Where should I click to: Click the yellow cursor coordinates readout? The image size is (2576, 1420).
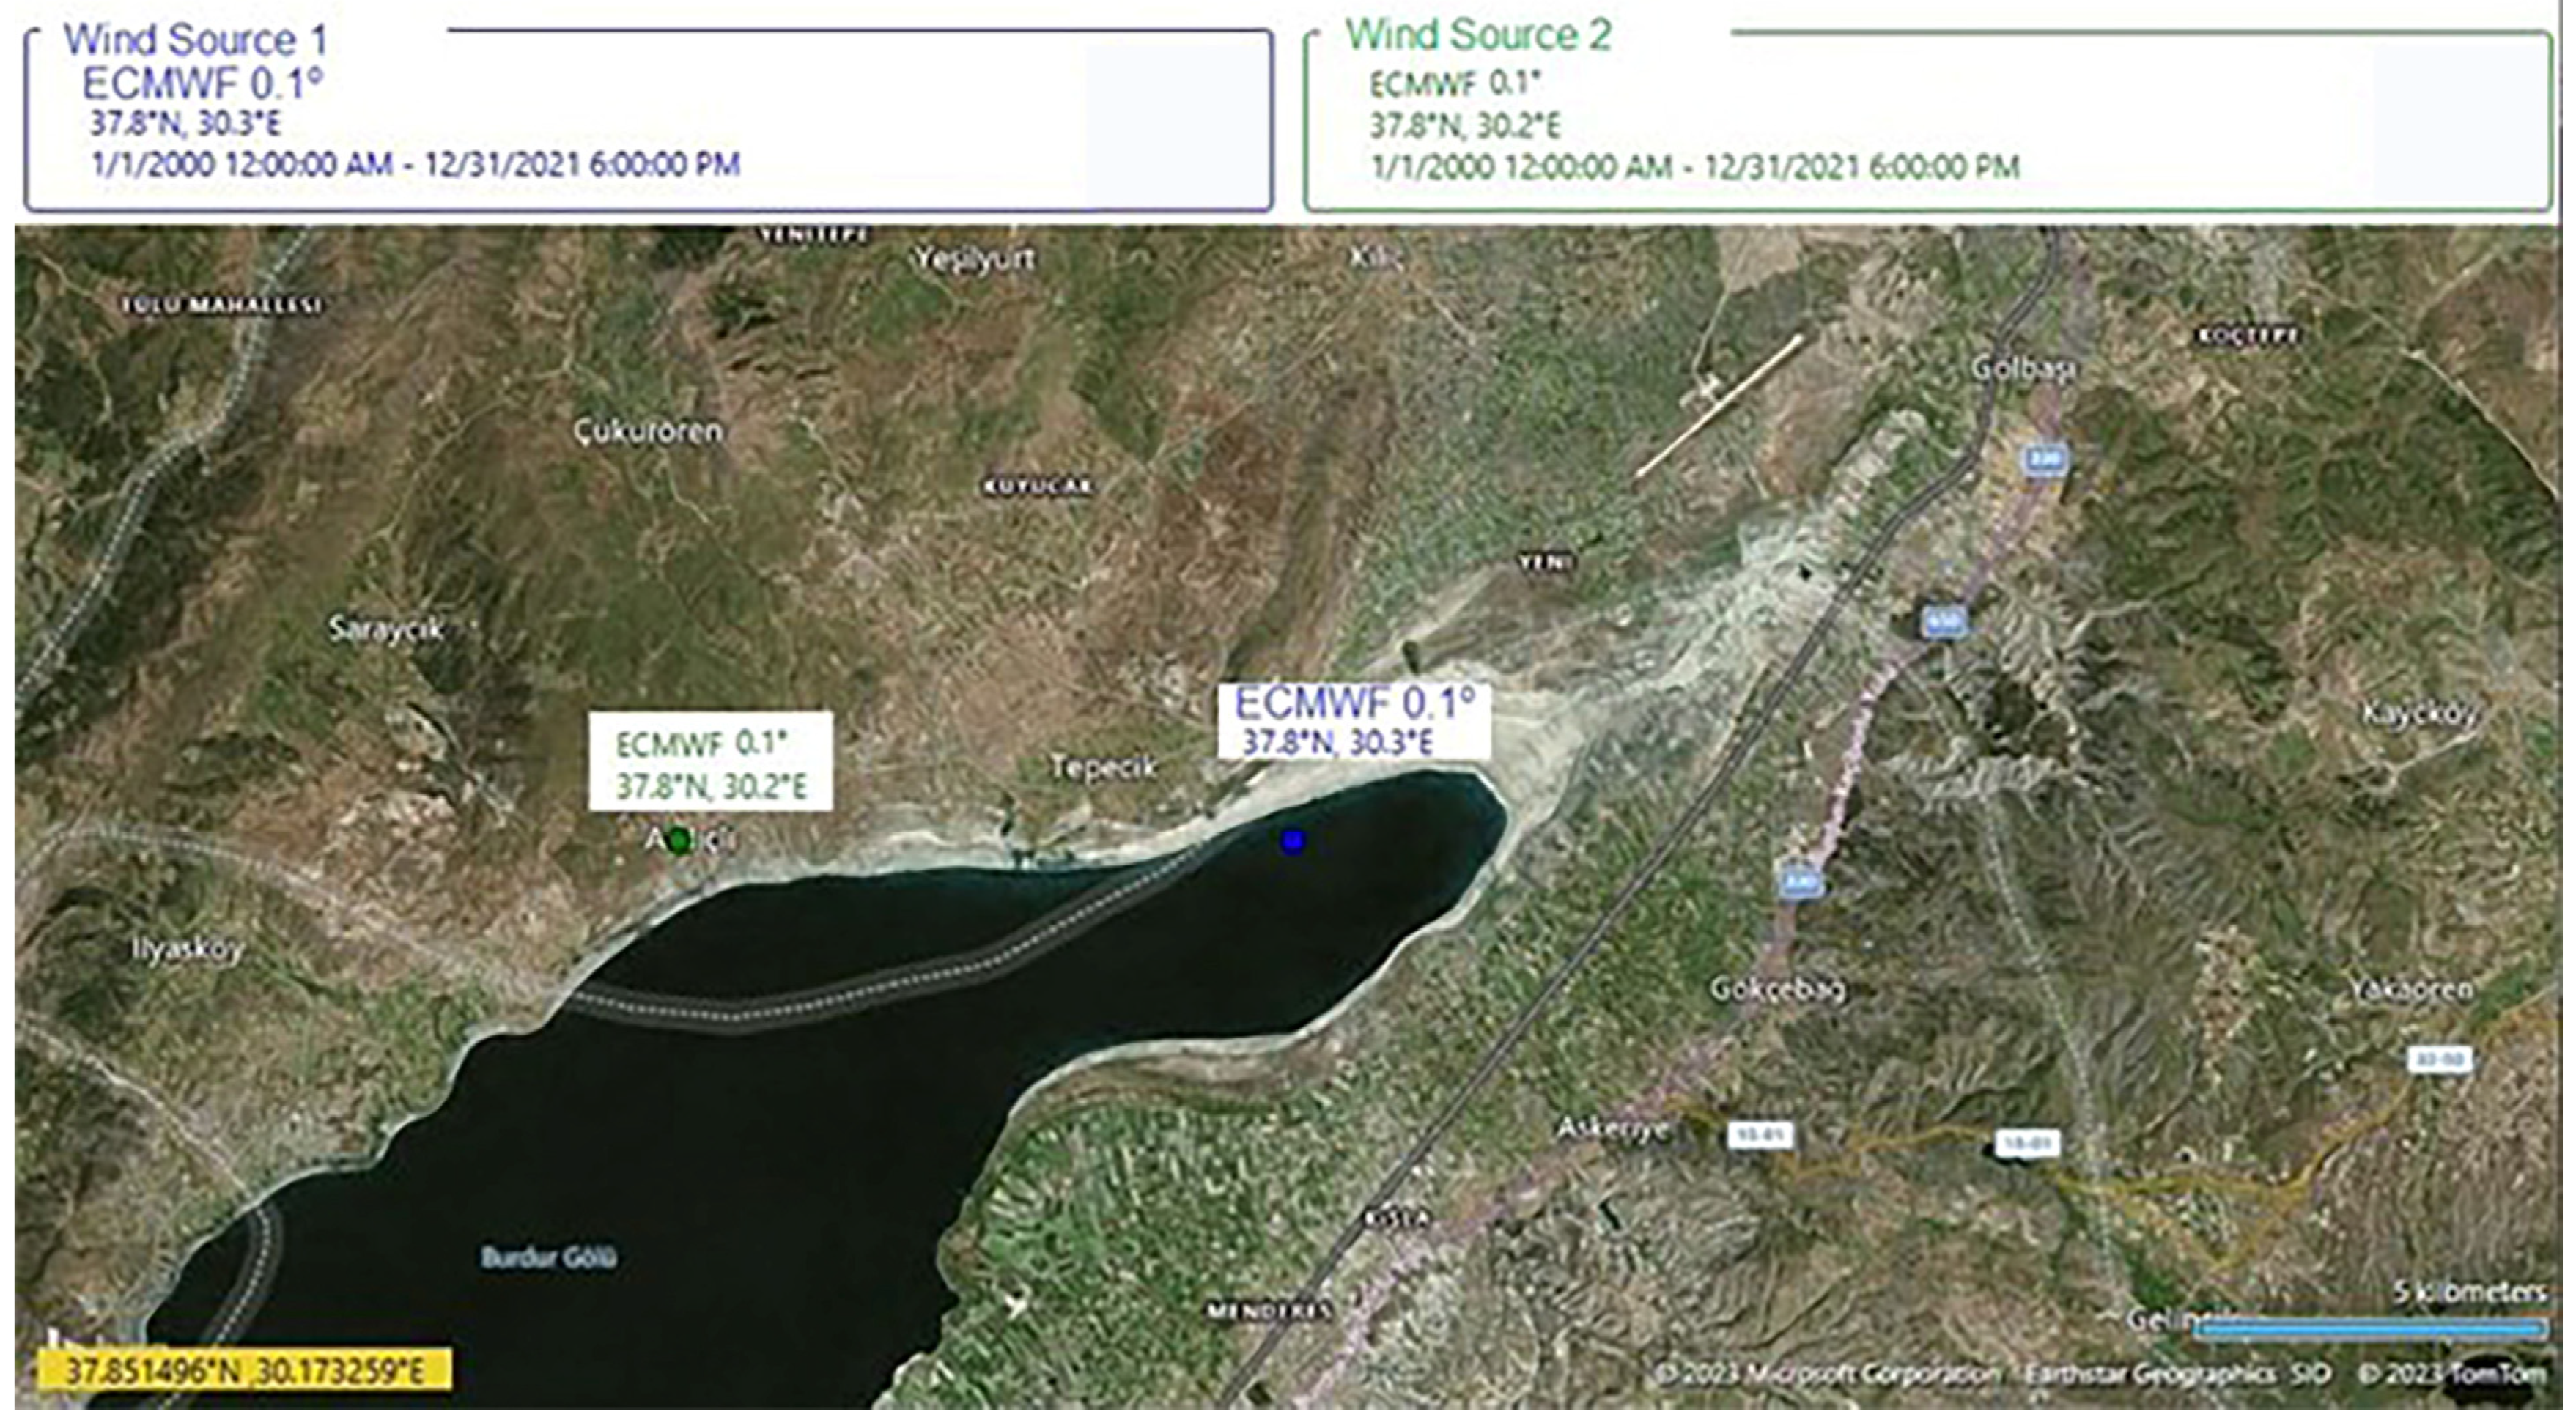245,1370
